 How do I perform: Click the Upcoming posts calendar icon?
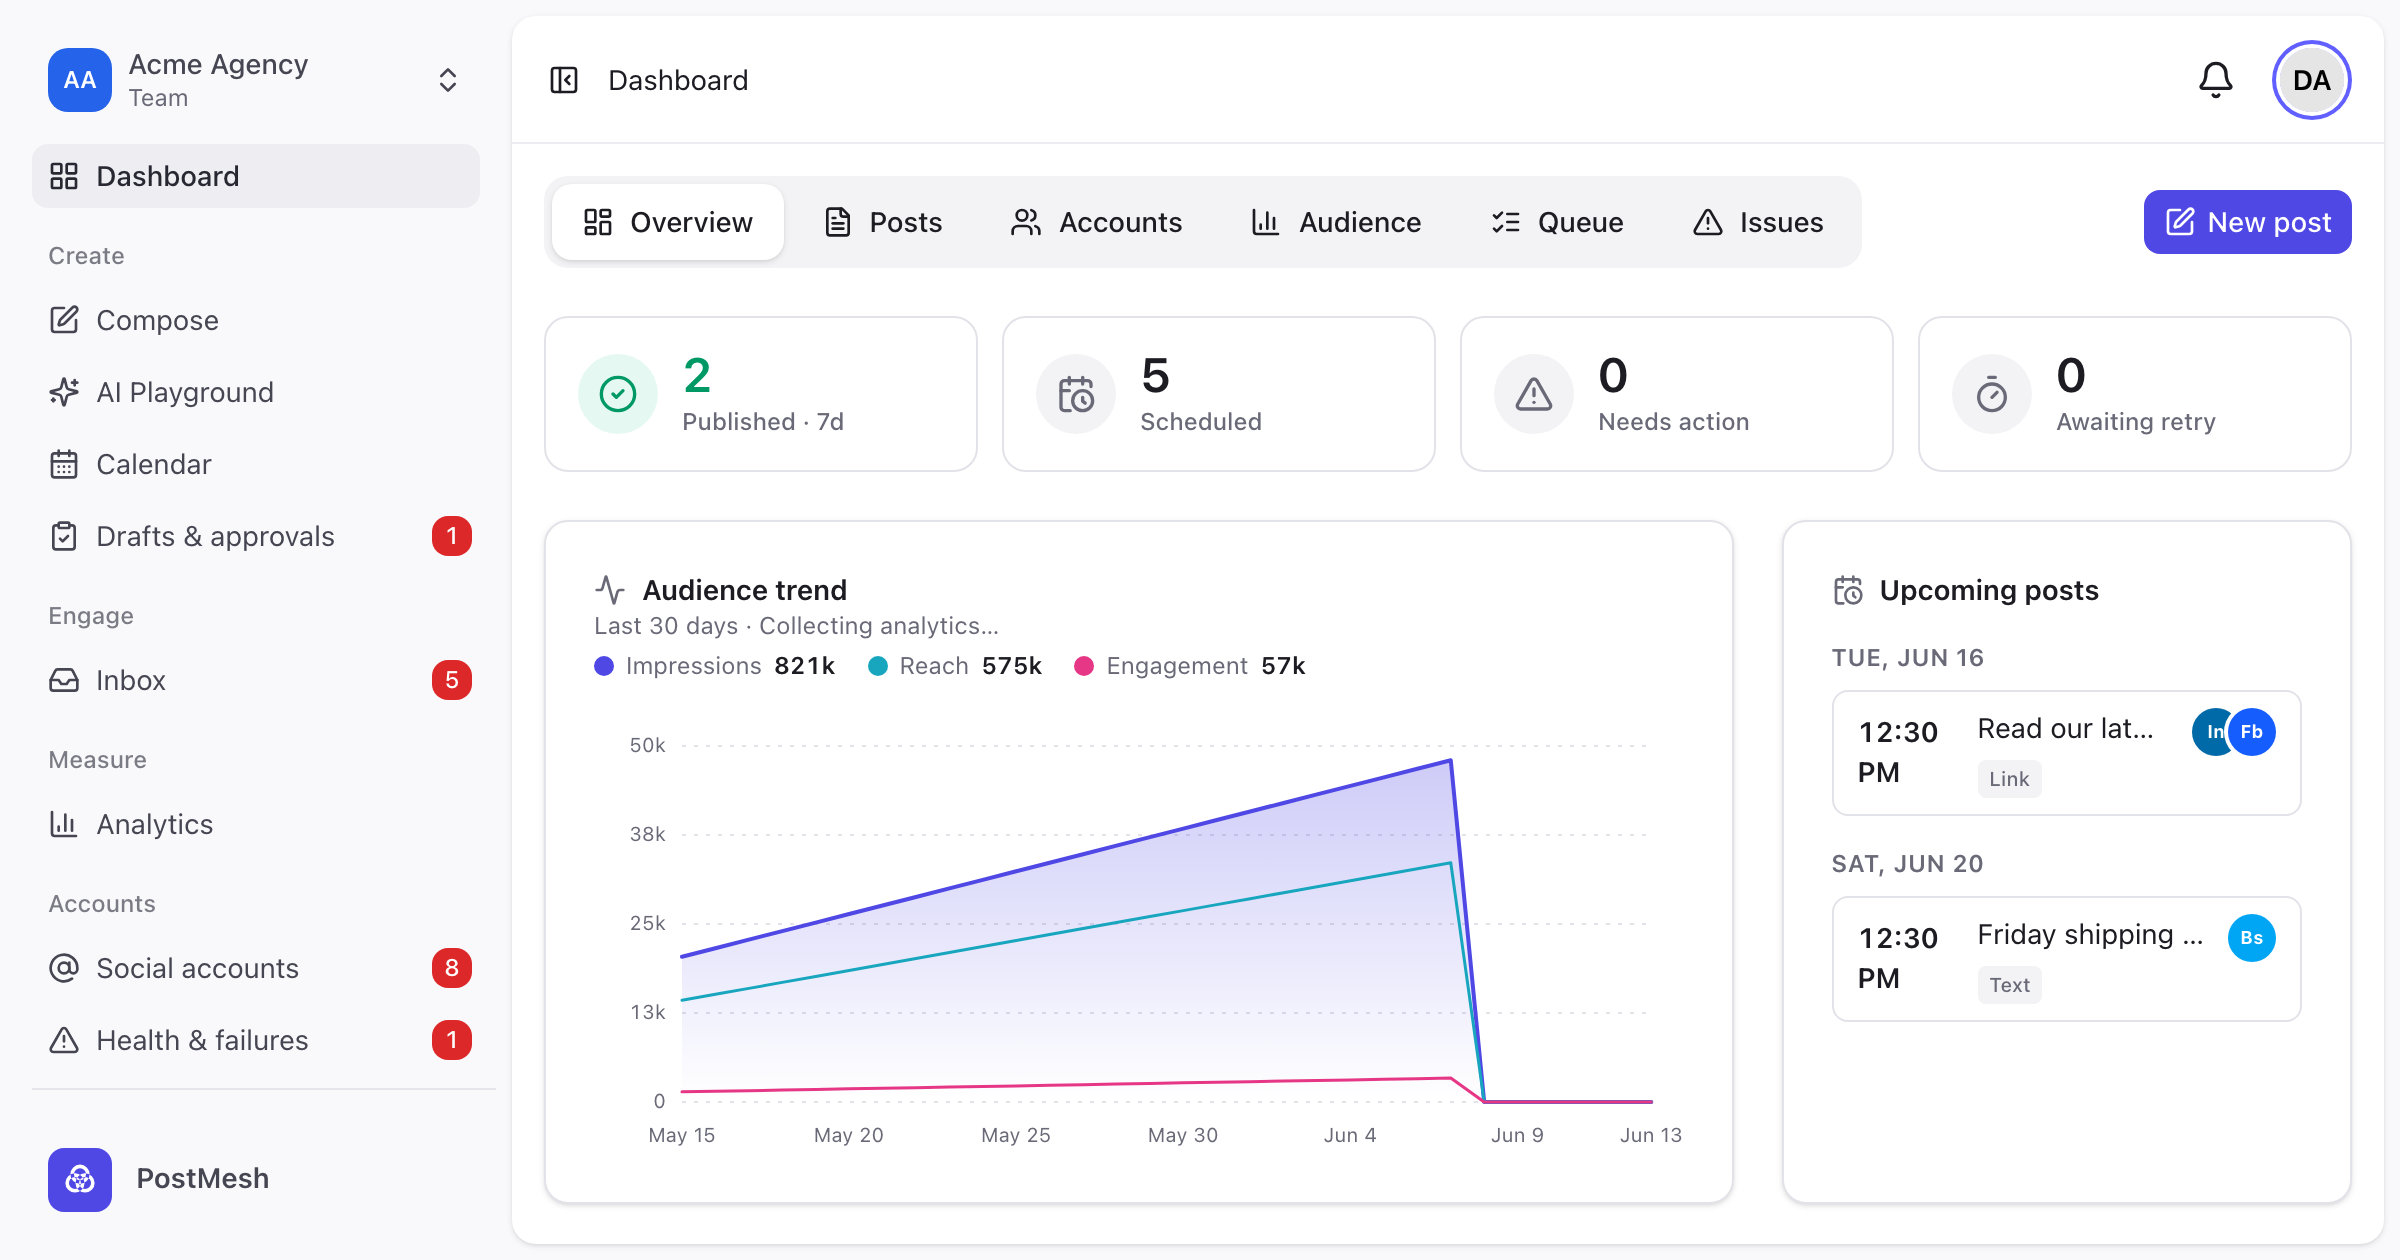[x=1848, y=590]
